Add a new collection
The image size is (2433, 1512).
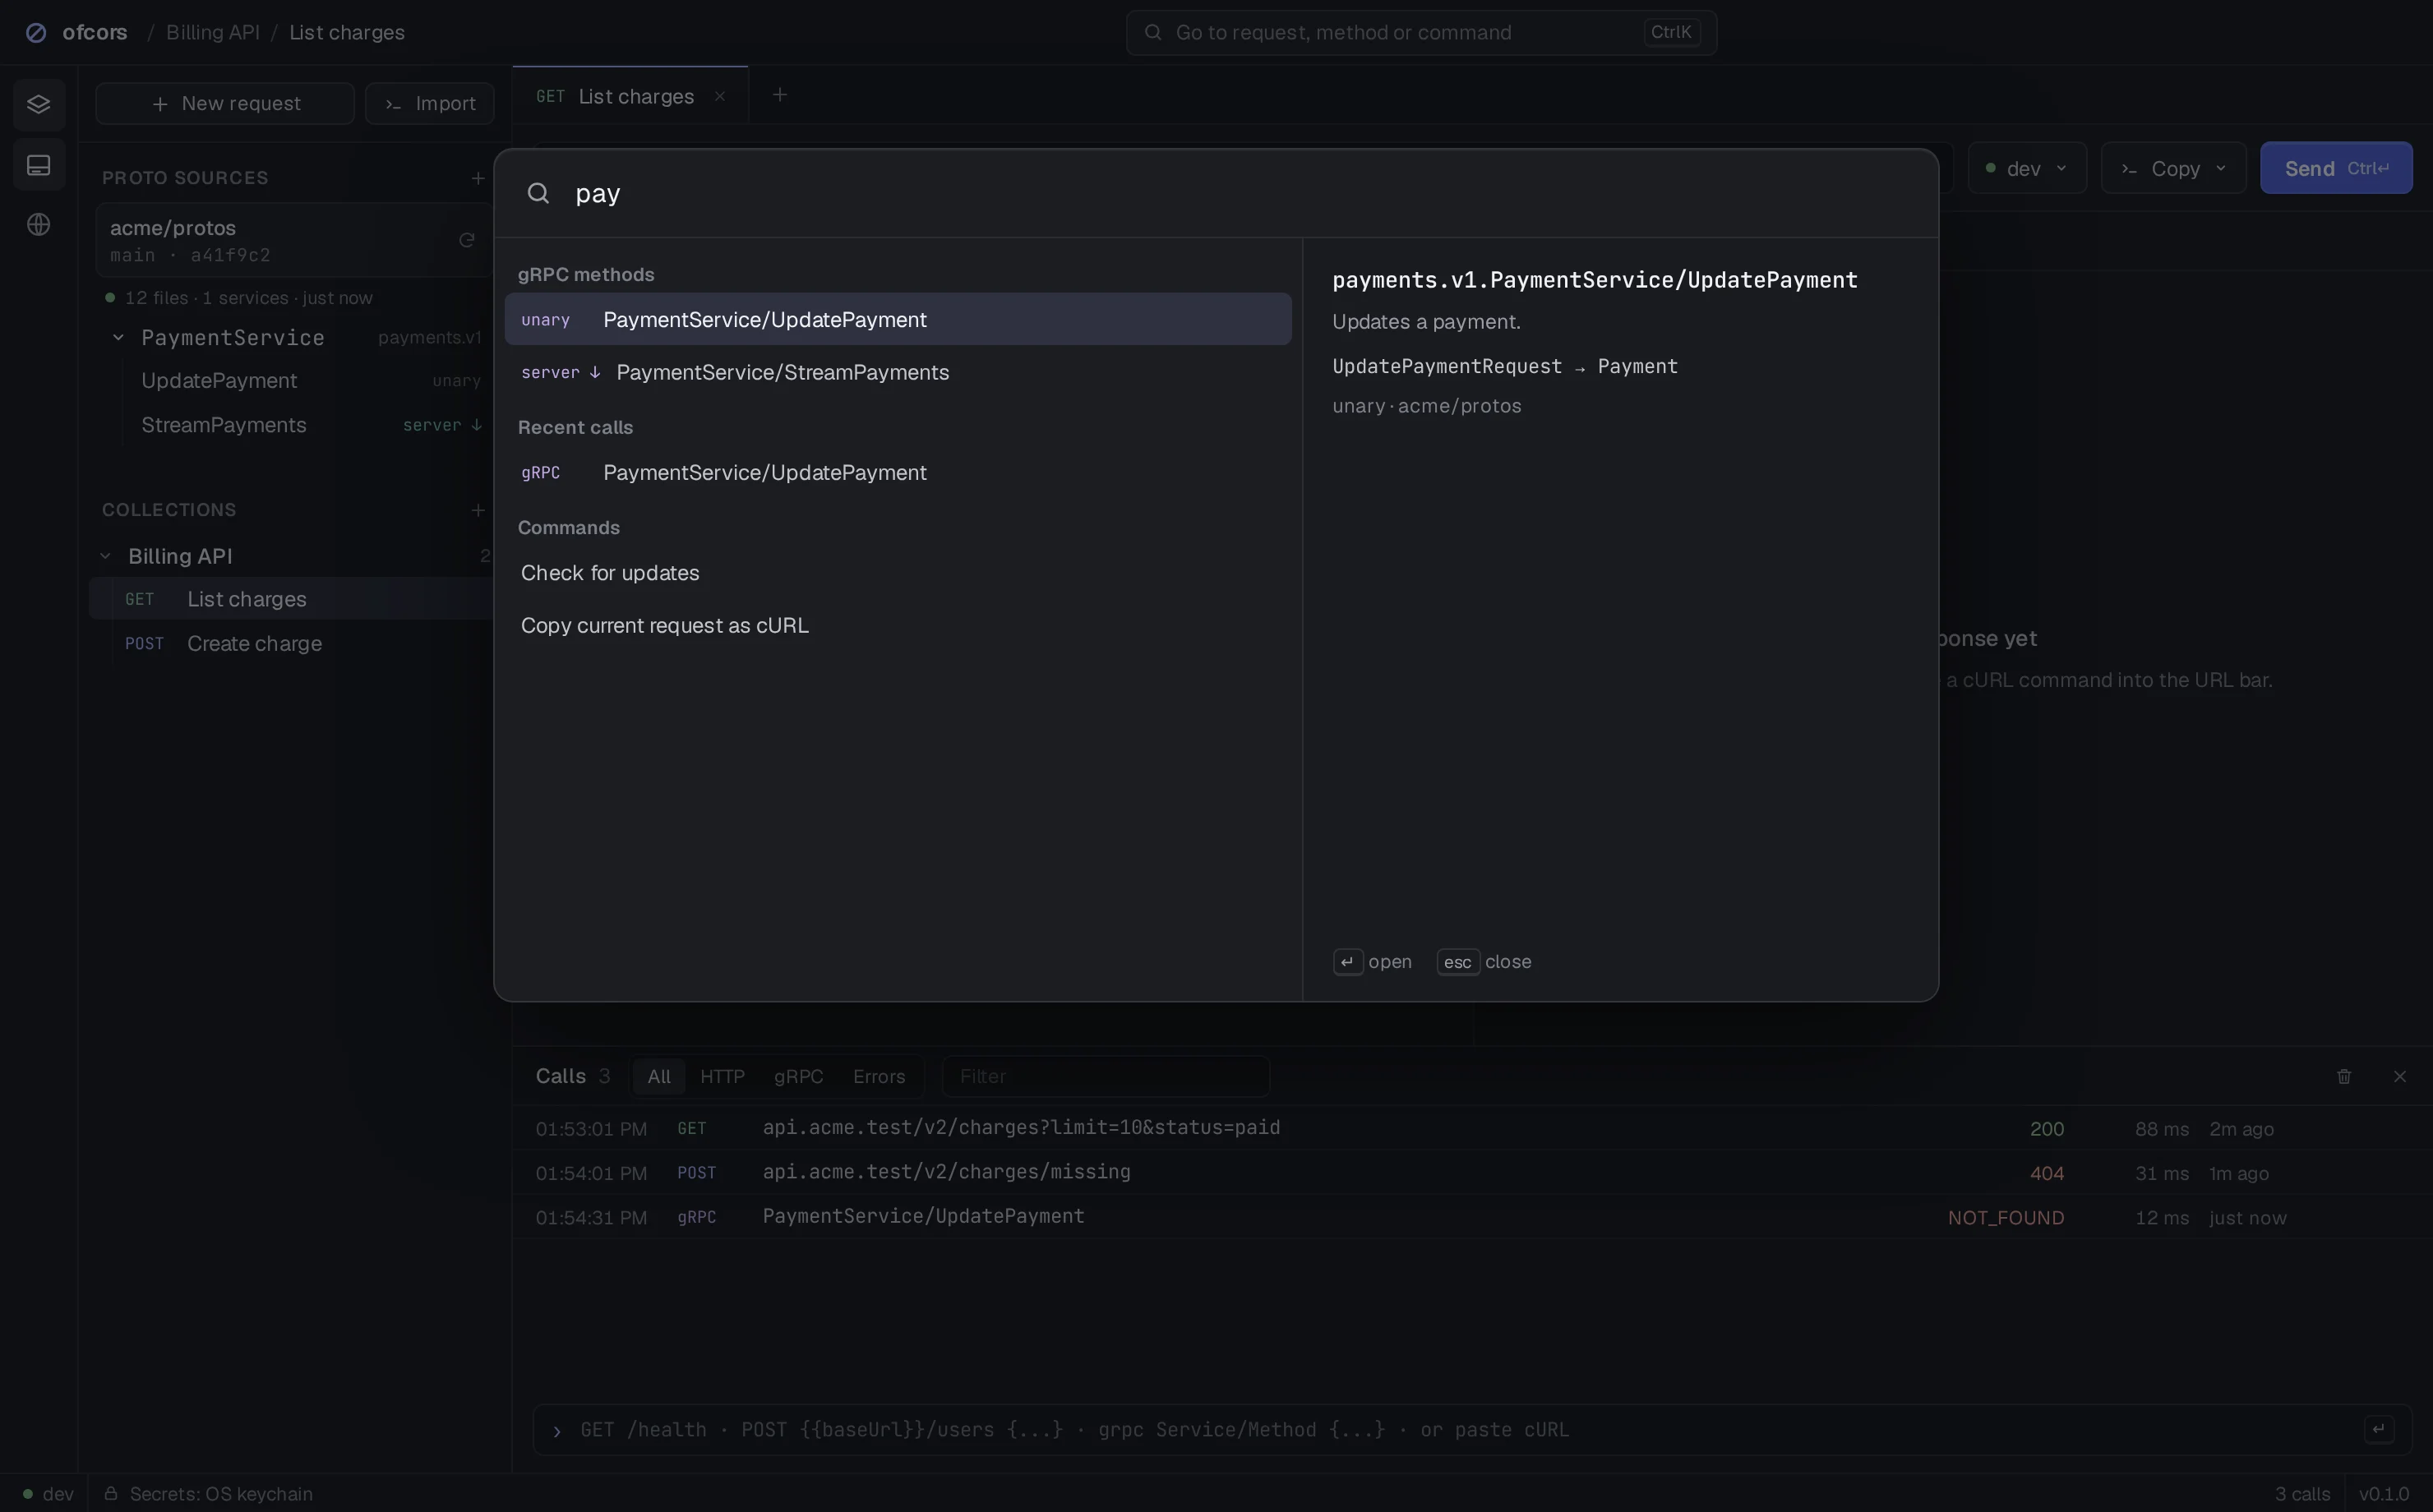tap(478, 510)
